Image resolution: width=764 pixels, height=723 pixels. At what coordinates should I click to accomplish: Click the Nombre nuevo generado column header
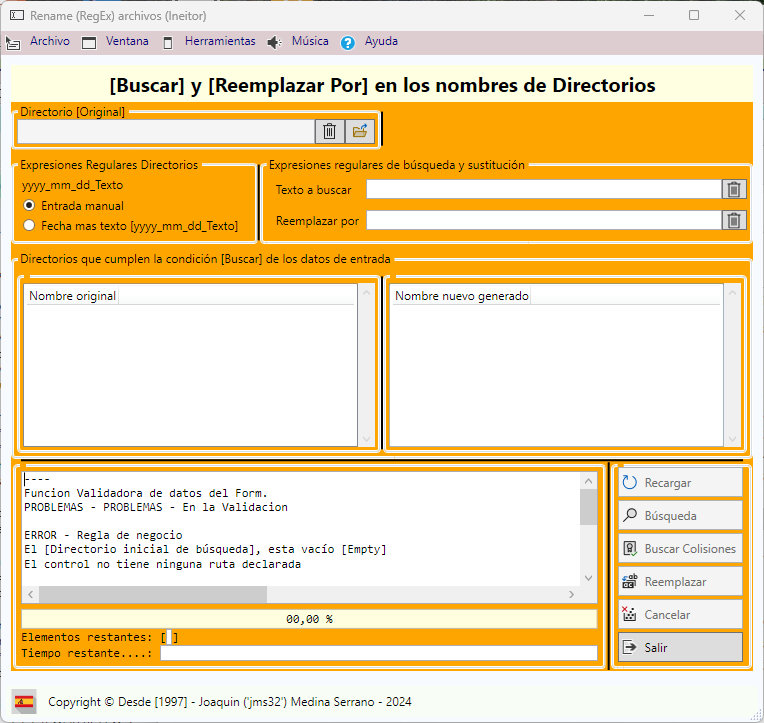point(461,296)
